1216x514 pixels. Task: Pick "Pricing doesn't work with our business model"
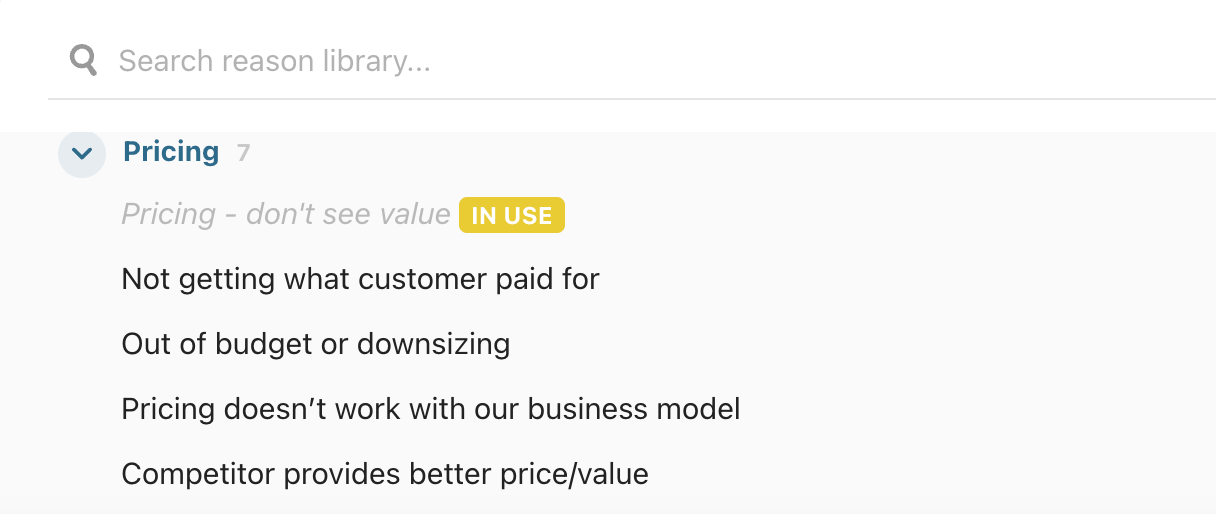point(430,409)
